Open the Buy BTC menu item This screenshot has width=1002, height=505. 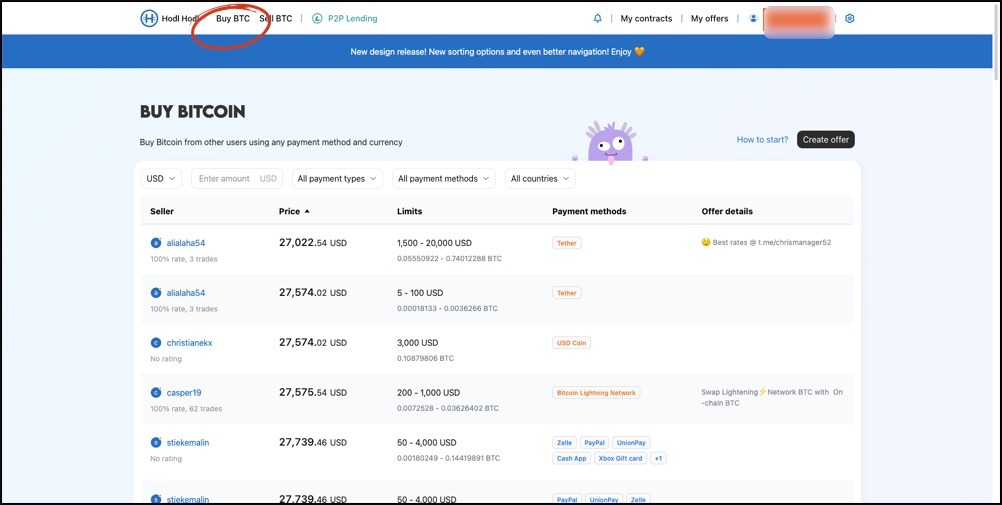[233, 19]
